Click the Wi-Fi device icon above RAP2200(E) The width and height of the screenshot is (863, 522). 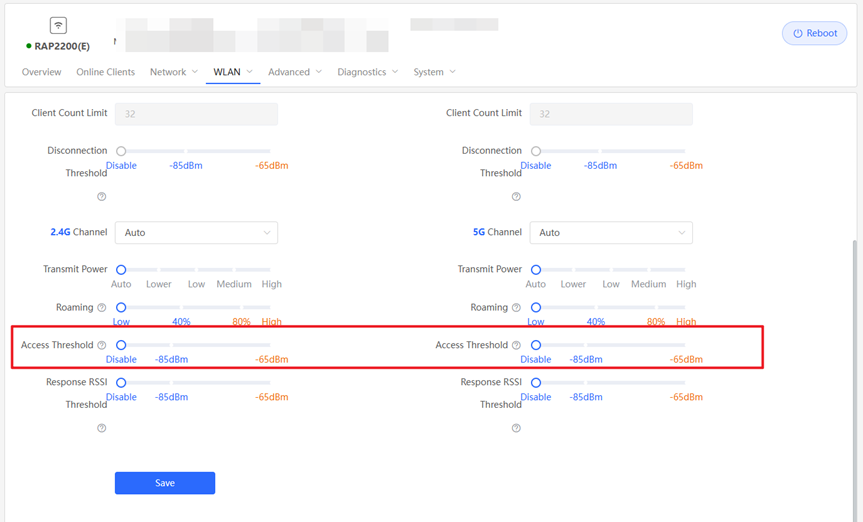[58, 25]
